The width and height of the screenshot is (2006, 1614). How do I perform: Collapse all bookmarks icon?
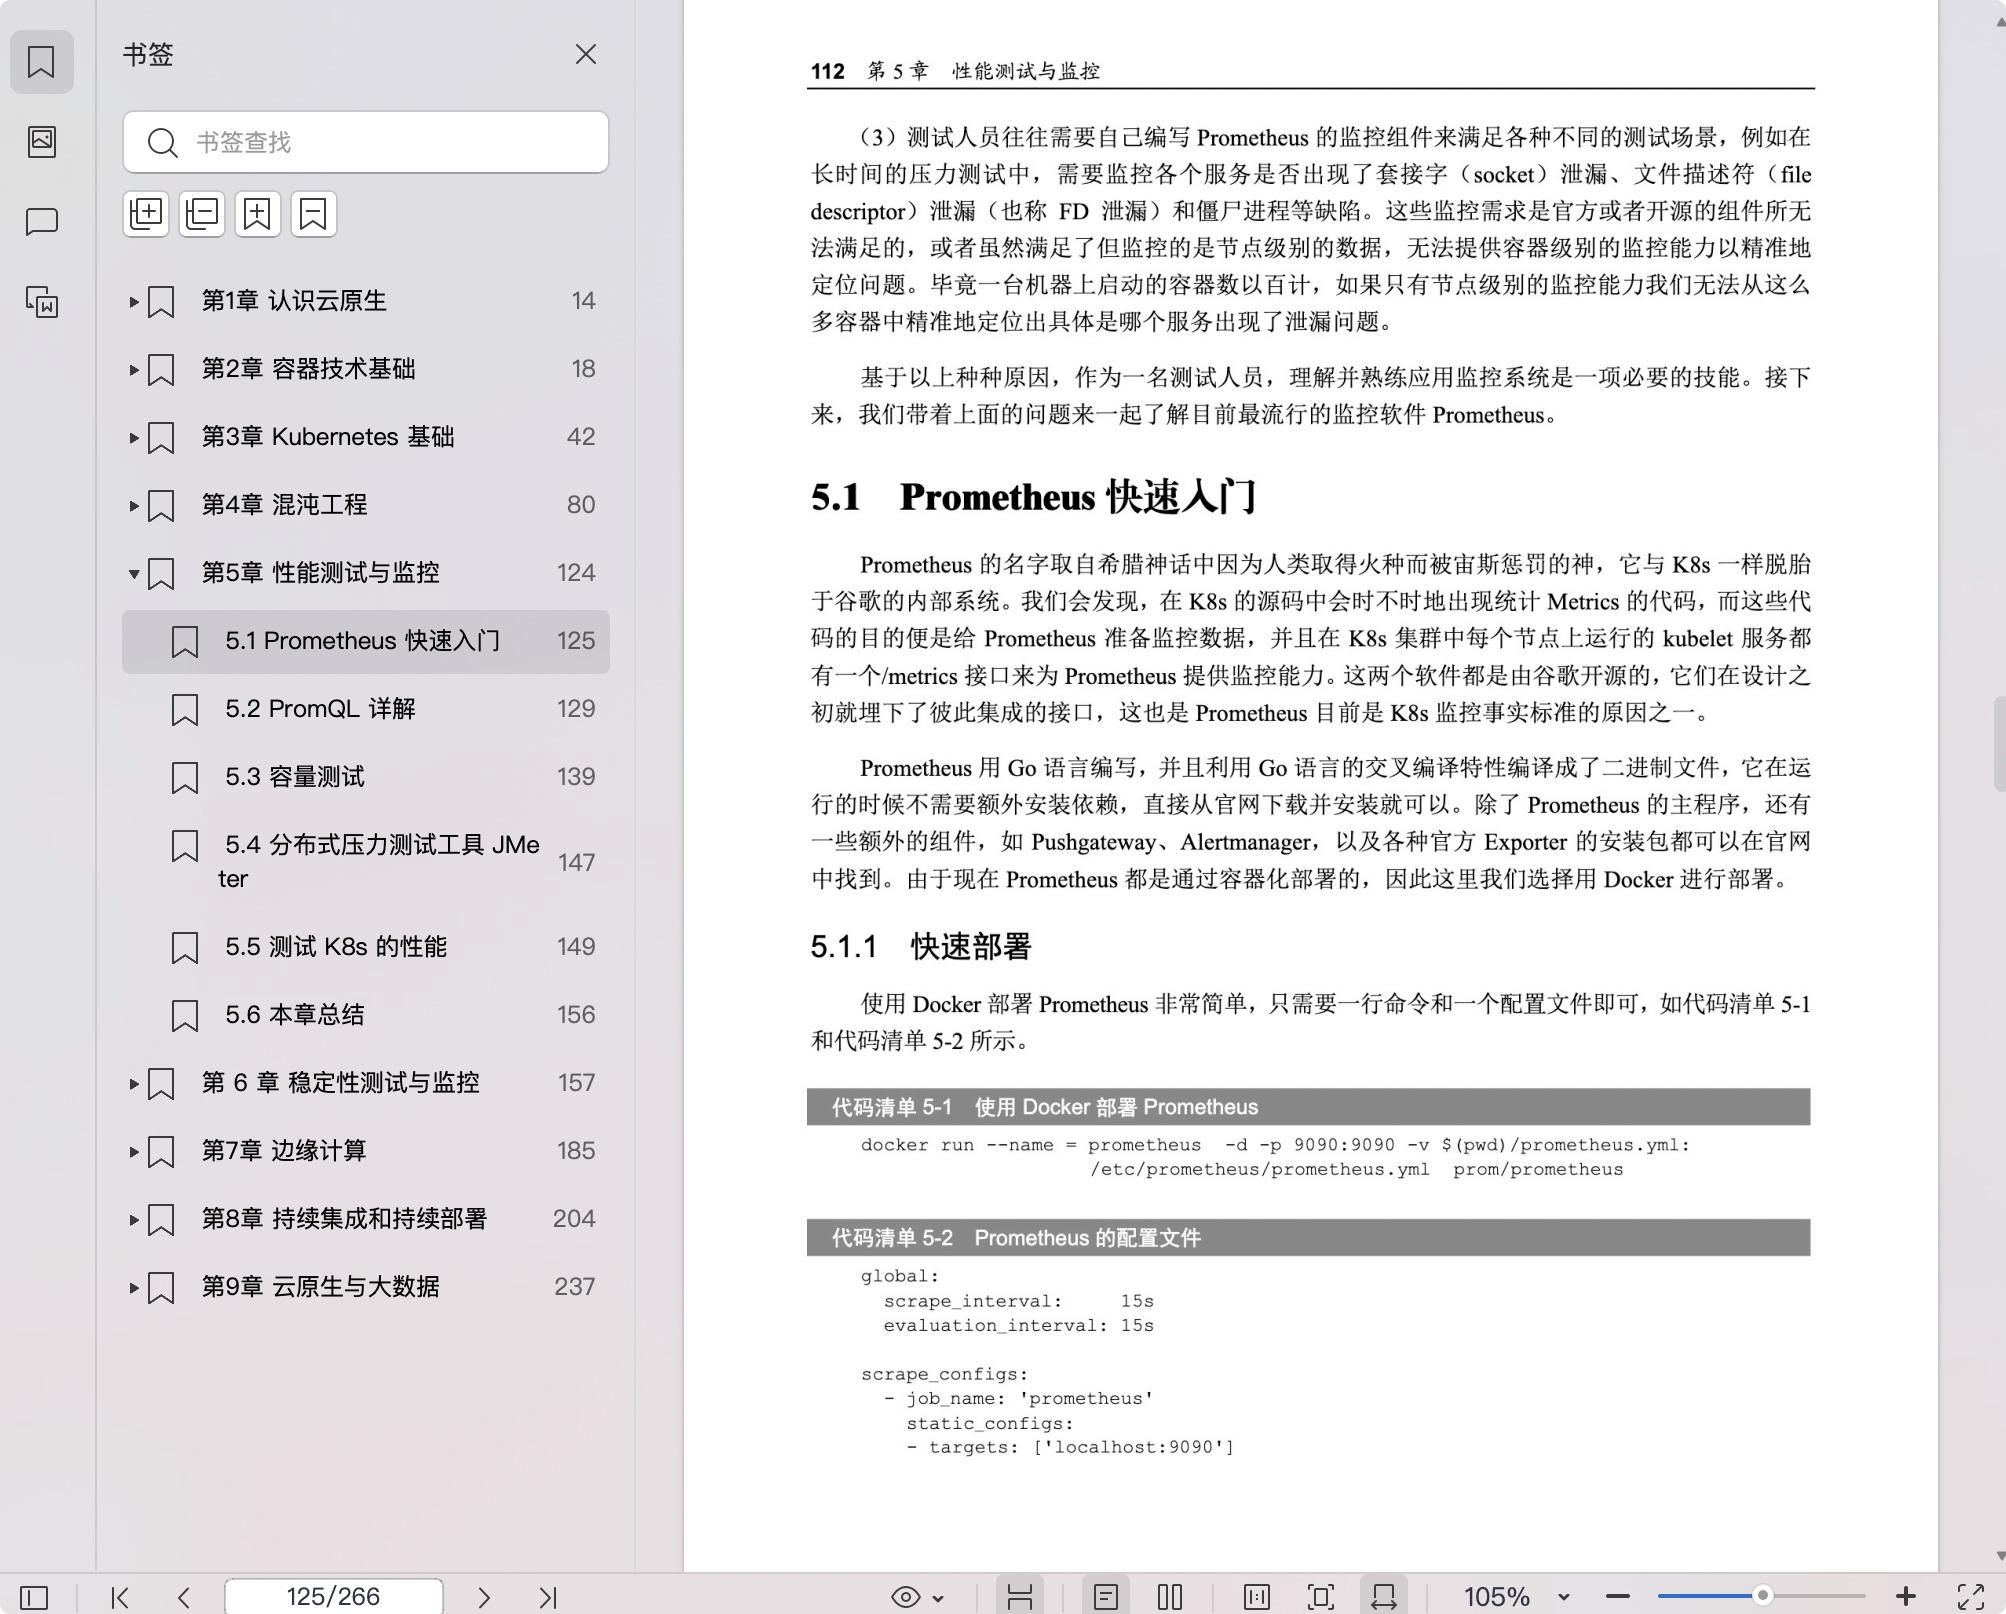202,214
